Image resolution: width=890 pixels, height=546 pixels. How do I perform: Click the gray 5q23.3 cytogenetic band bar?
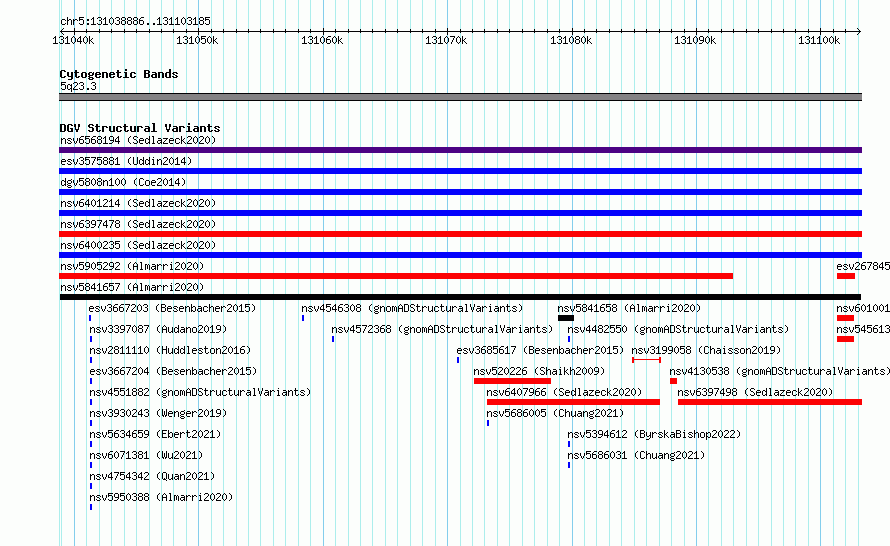pyautogui.click(x=460, y=97)
